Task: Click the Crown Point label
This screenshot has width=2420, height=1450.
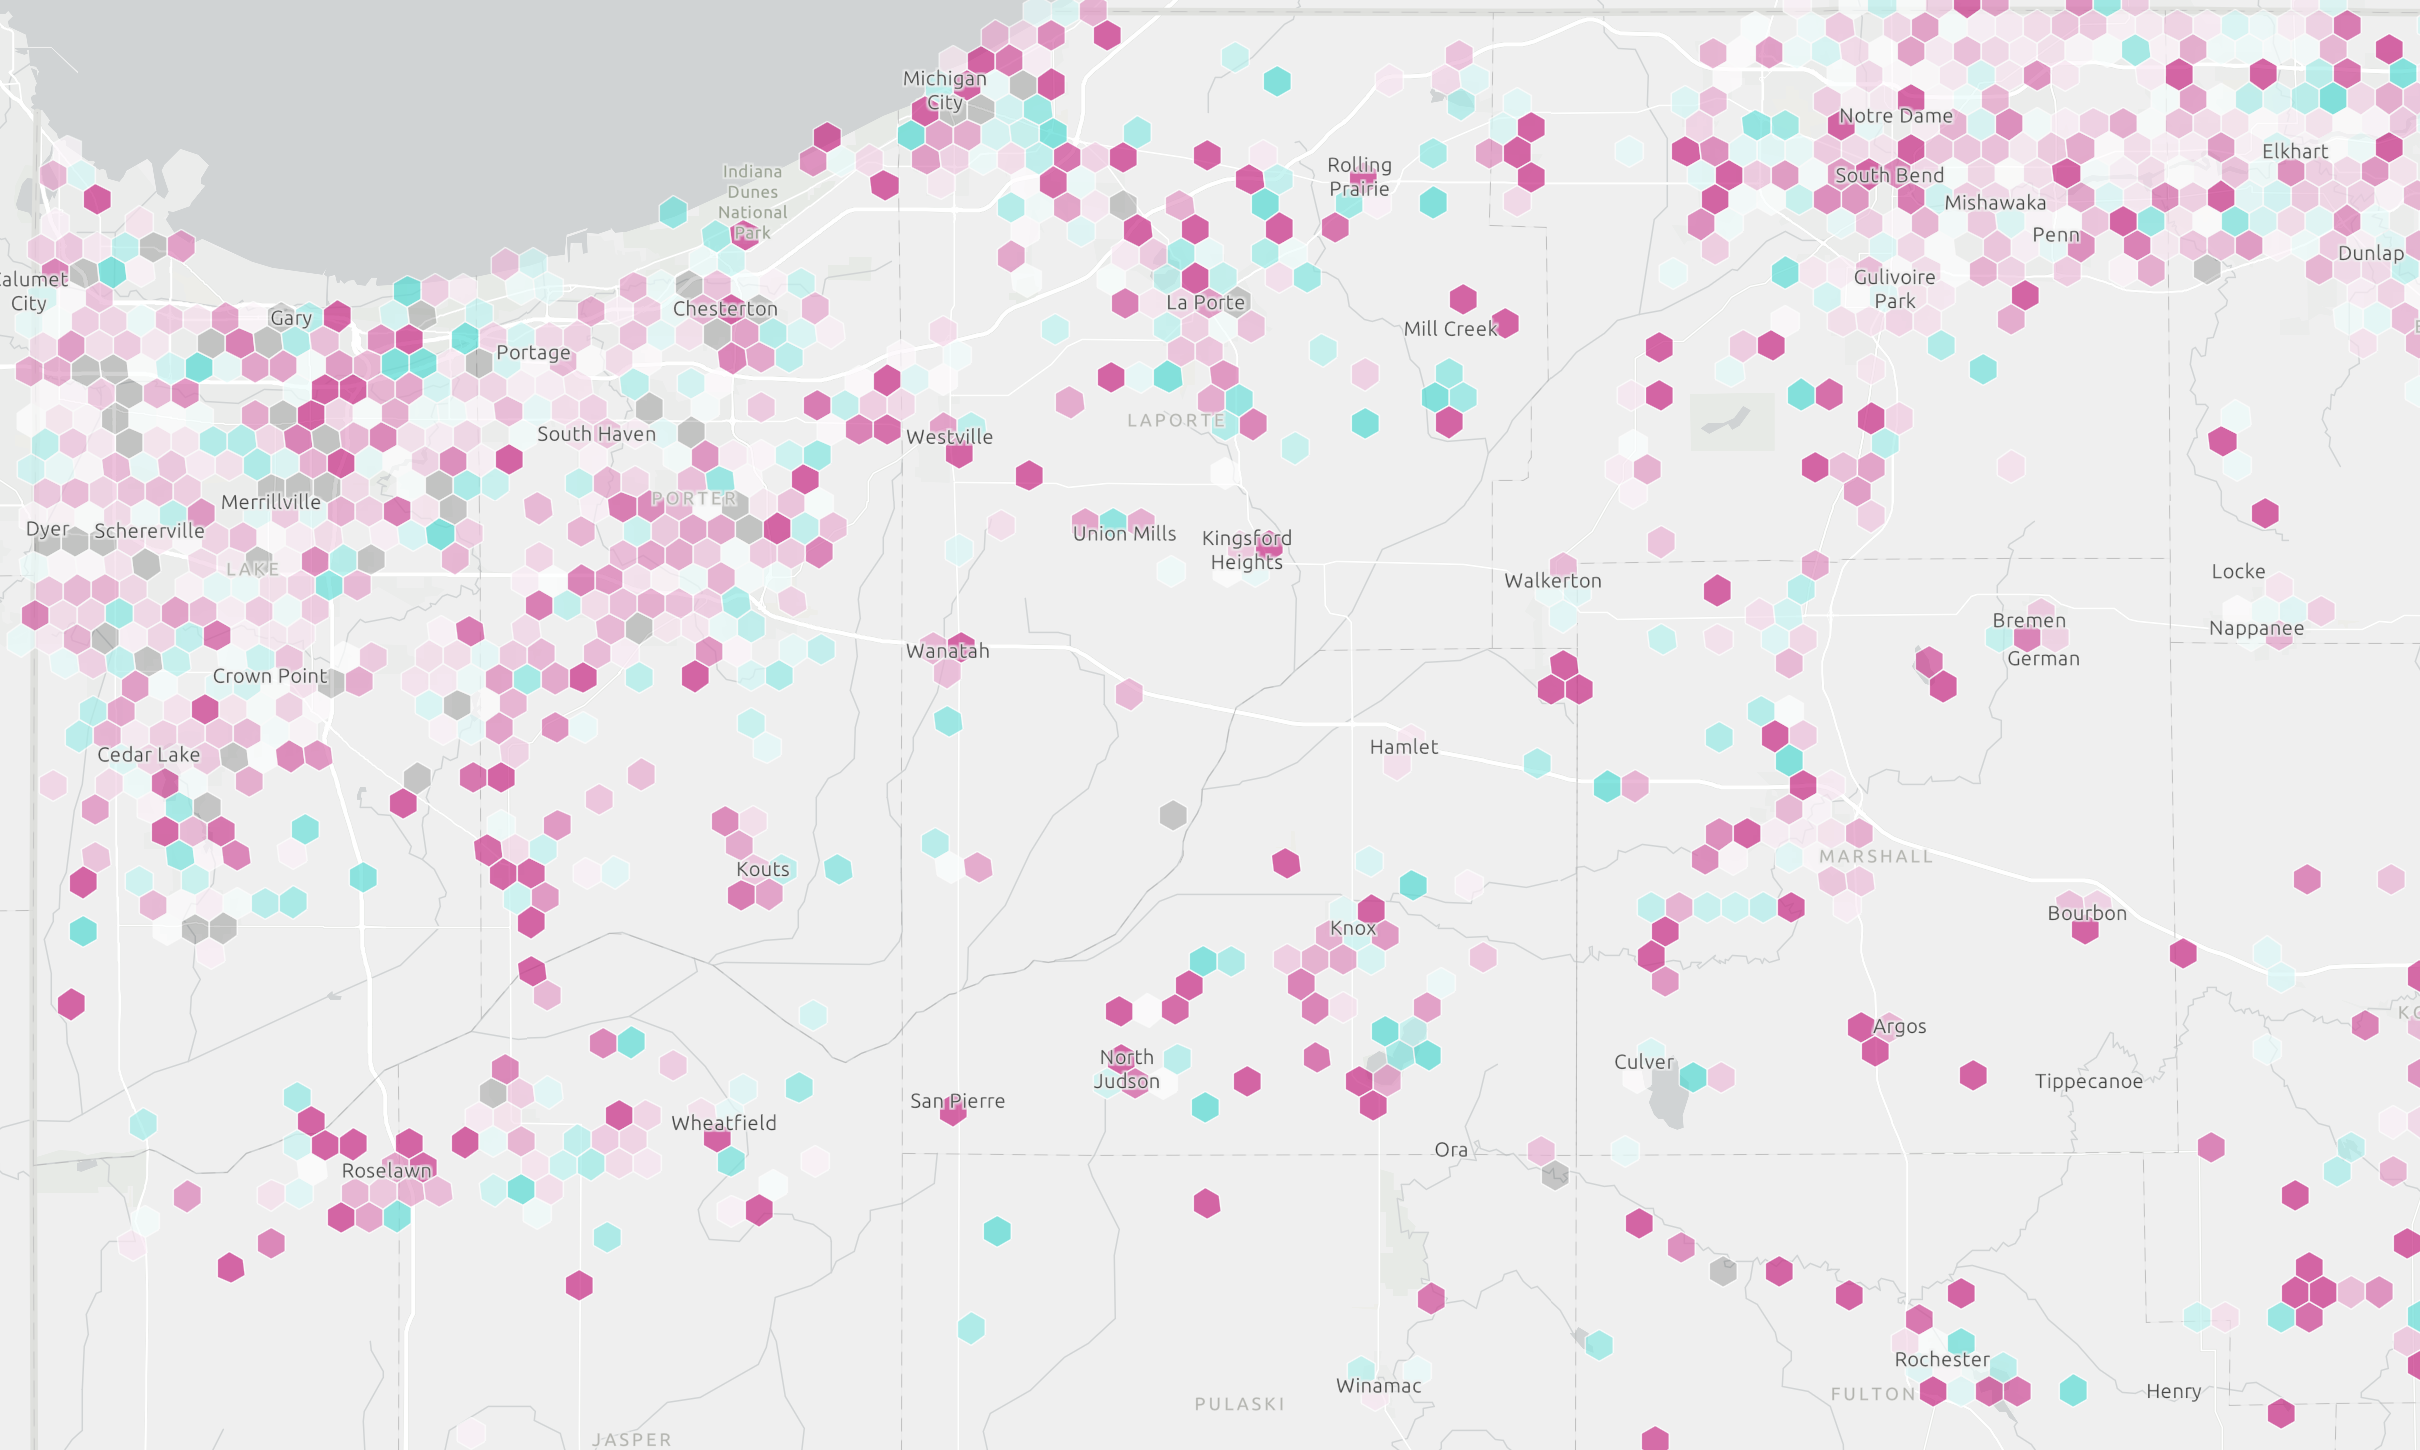Action: [269, 676]
